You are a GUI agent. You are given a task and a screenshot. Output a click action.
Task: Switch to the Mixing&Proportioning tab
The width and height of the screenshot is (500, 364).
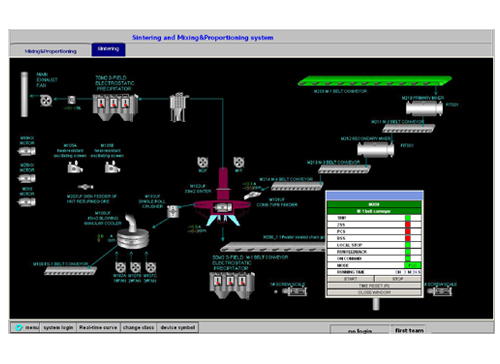point(51,51)
